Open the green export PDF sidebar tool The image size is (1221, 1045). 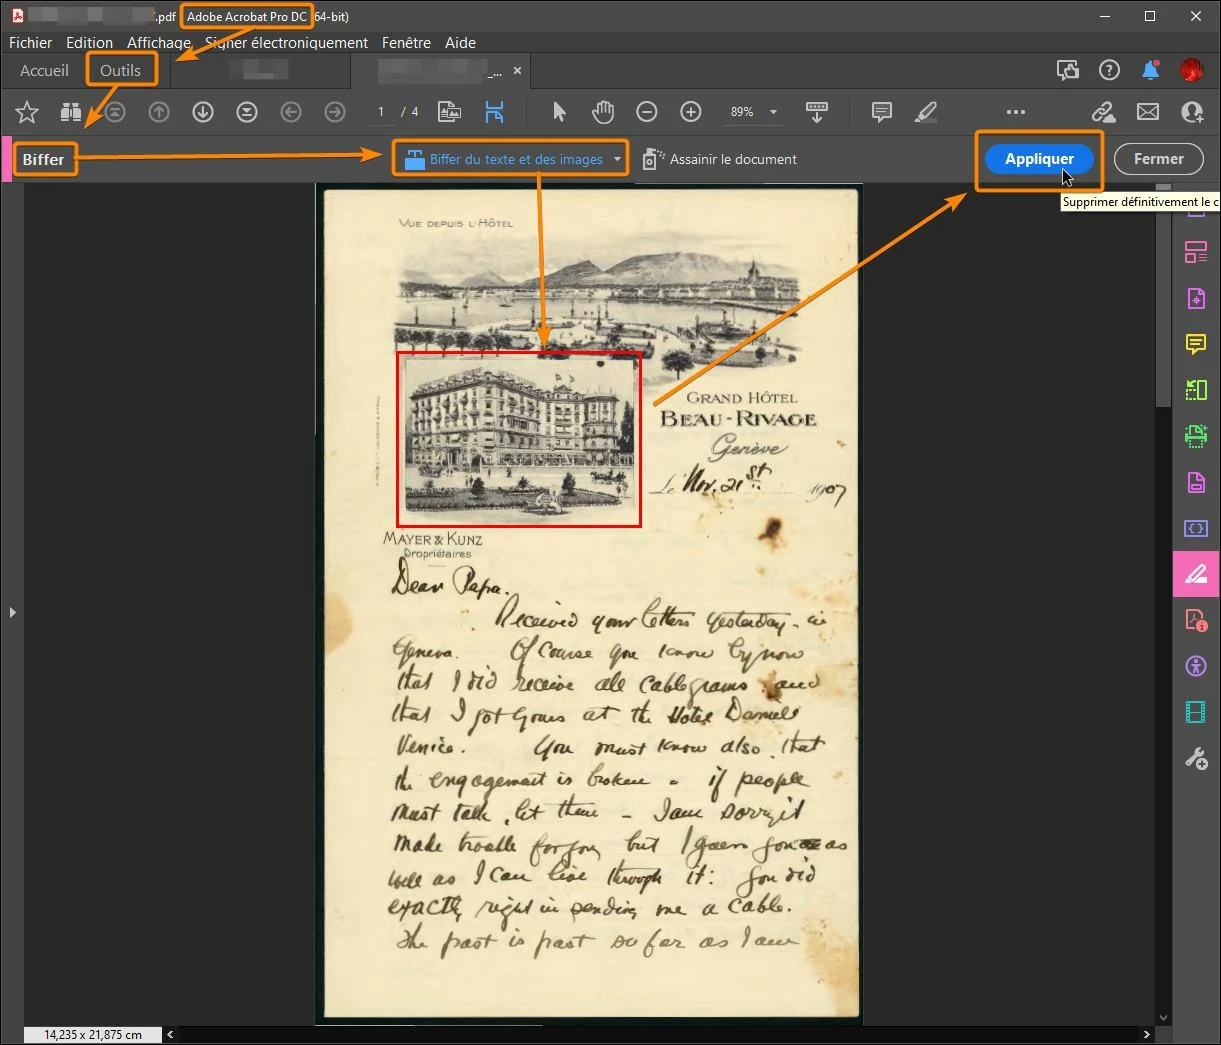point(1196,390)
